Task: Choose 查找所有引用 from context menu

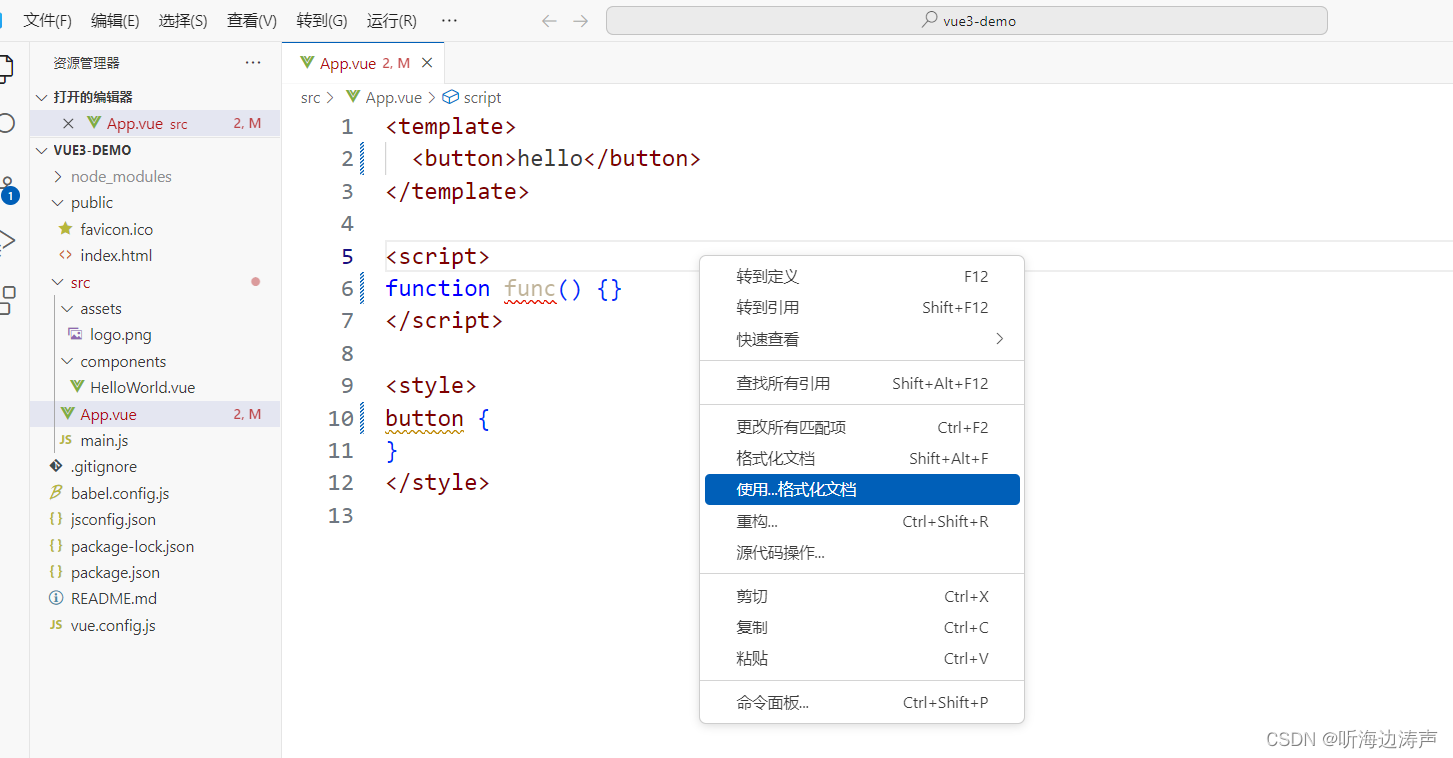Action: pos(862,383)
